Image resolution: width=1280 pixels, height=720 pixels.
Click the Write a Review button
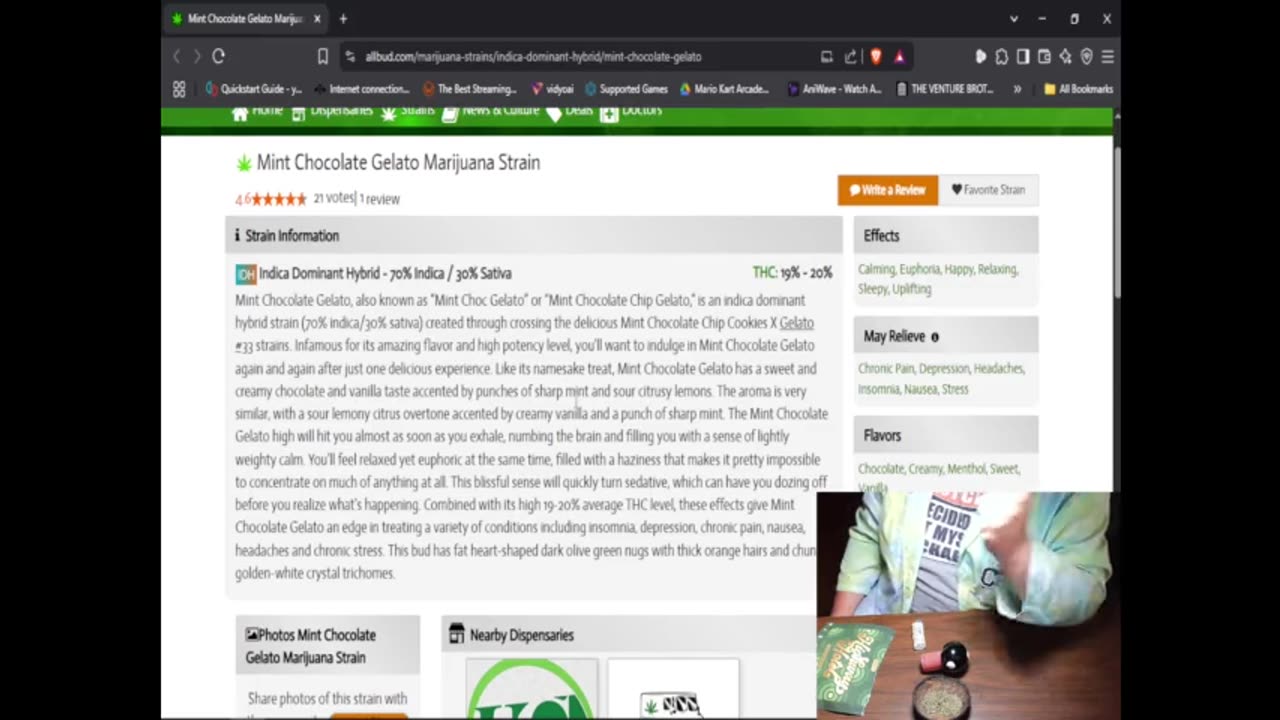point(888,190)
